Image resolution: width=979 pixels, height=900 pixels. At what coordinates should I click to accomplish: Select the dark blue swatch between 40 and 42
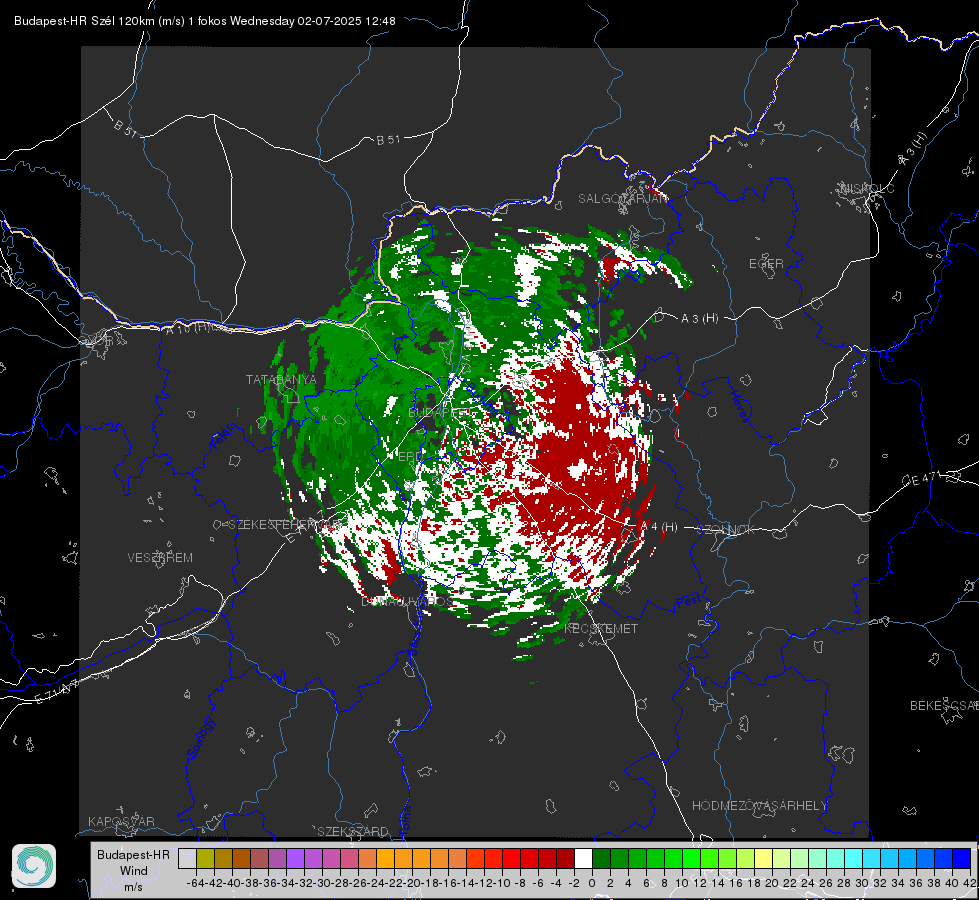coord(962,859)
